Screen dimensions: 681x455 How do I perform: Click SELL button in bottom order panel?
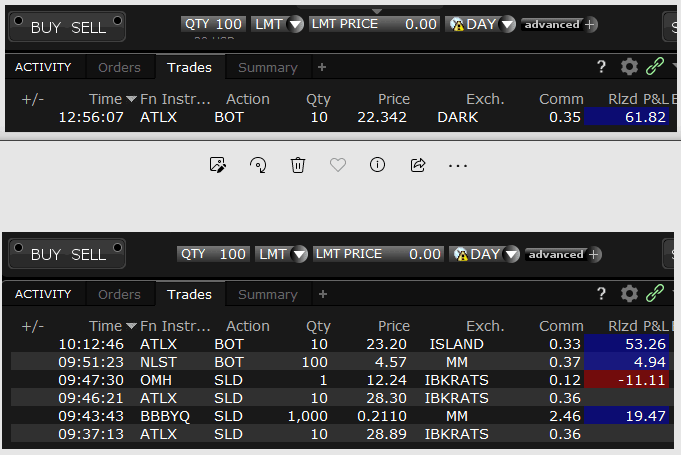pyautogui.click(x=88, y=254)
